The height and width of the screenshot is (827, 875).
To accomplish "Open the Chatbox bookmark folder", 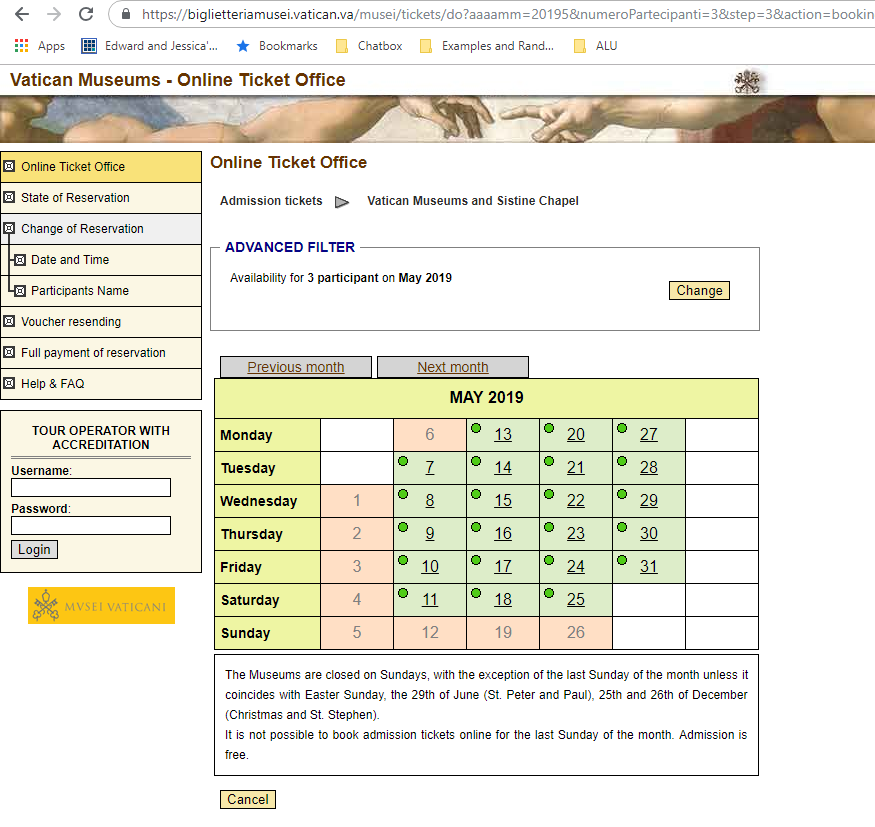I will pos(369,46).
